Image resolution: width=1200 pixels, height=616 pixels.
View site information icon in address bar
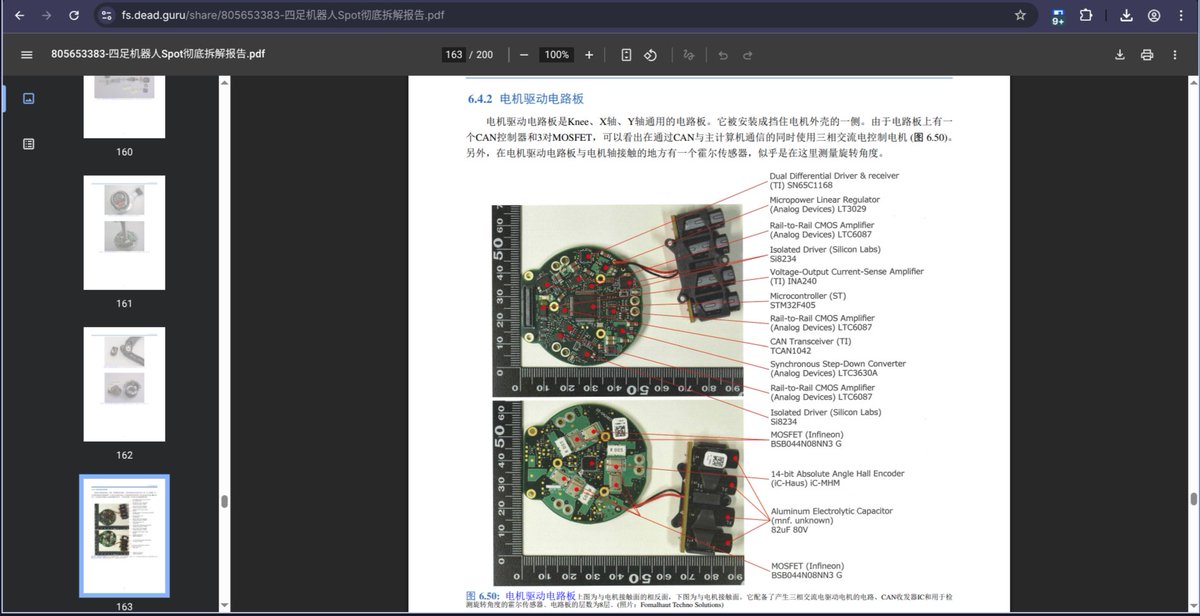click(108, 16)
